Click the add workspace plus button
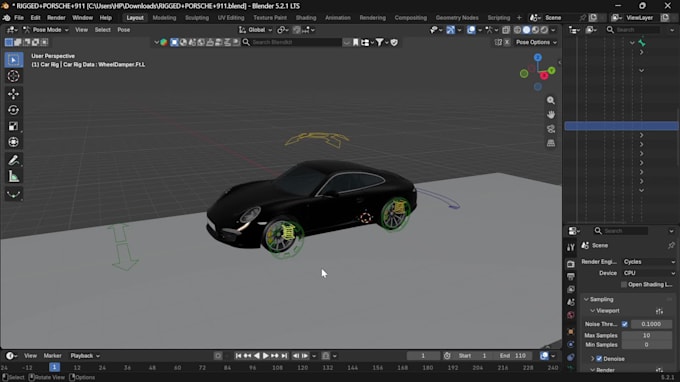 (x=519, y=18)
